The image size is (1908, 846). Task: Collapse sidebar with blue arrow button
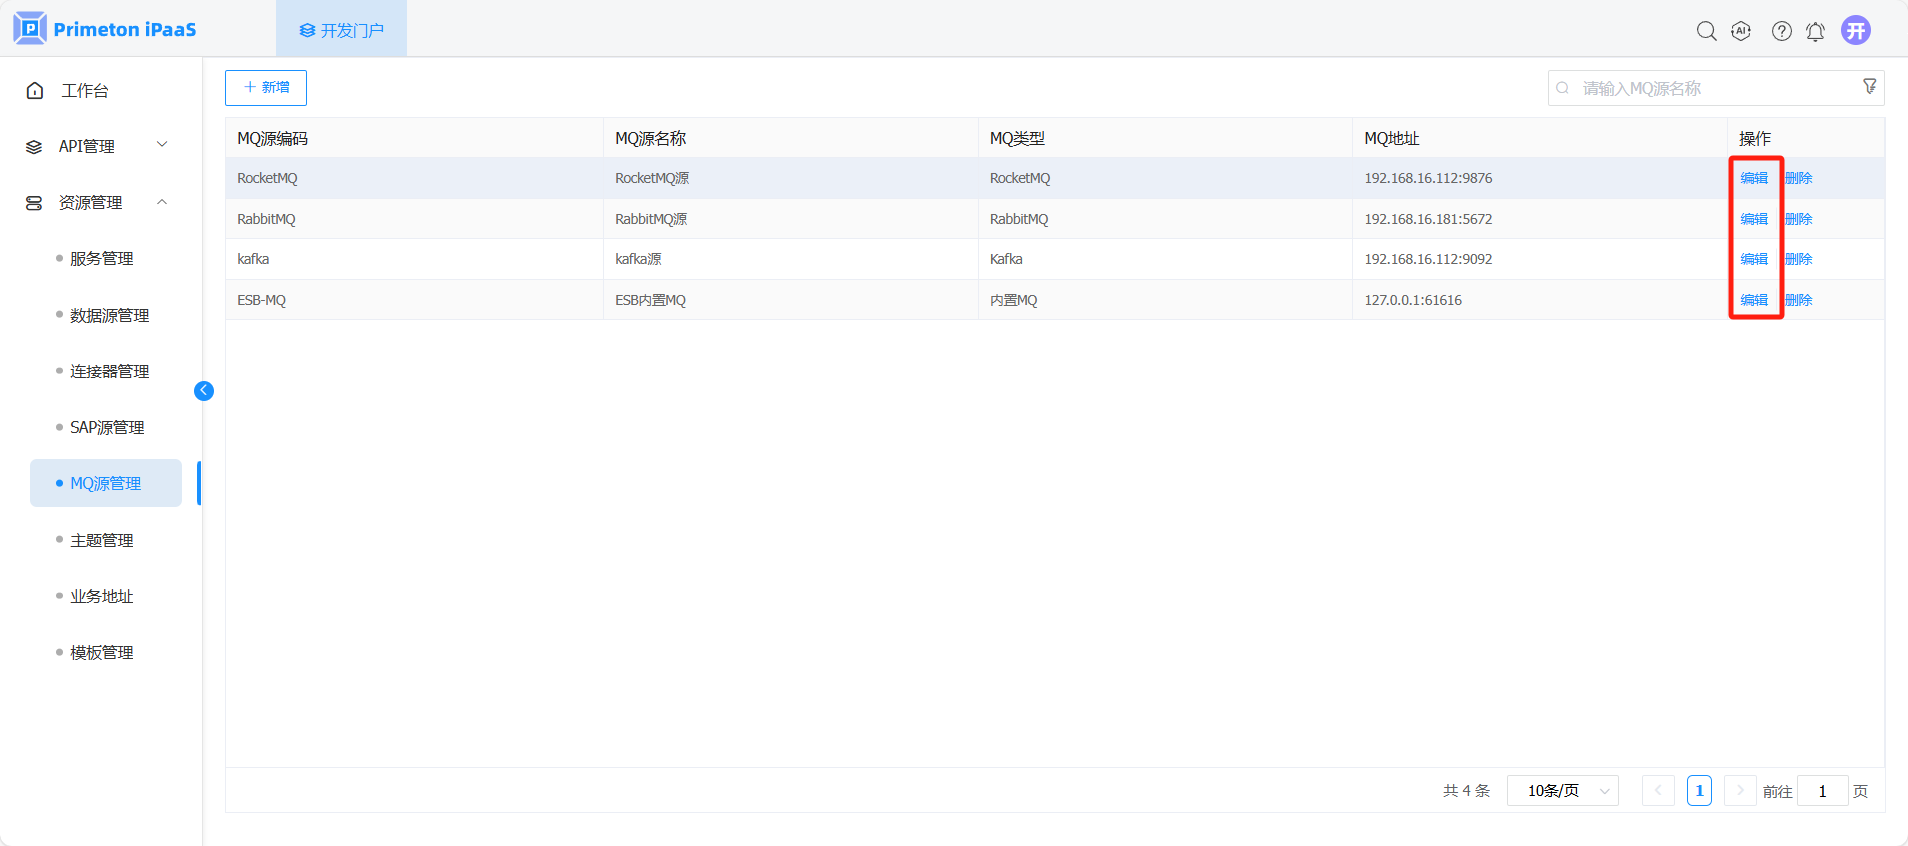click(x=204, y=391)
